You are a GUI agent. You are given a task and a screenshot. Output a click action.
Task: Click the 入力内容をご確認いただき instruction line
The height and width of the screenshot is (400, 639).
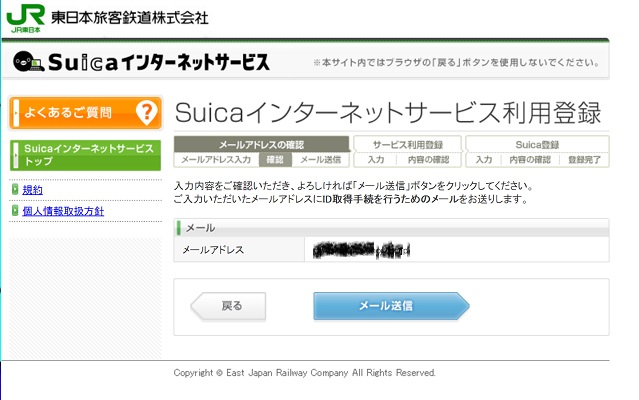click(353, 186)
